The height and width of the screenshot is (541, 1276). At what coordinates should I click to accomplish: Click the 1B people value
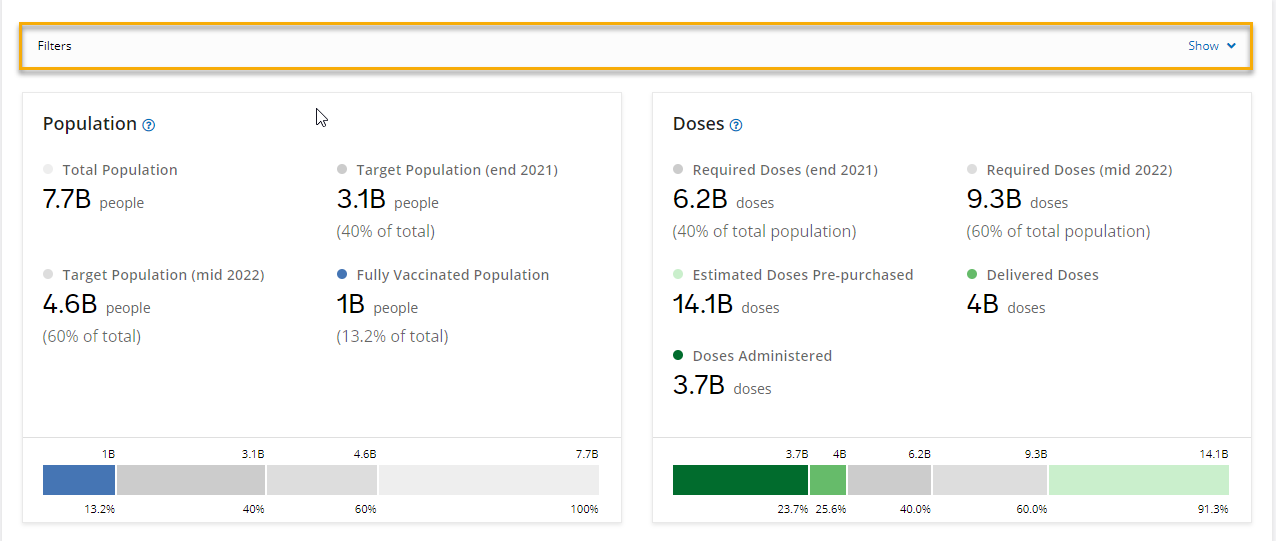coord(377,305)
